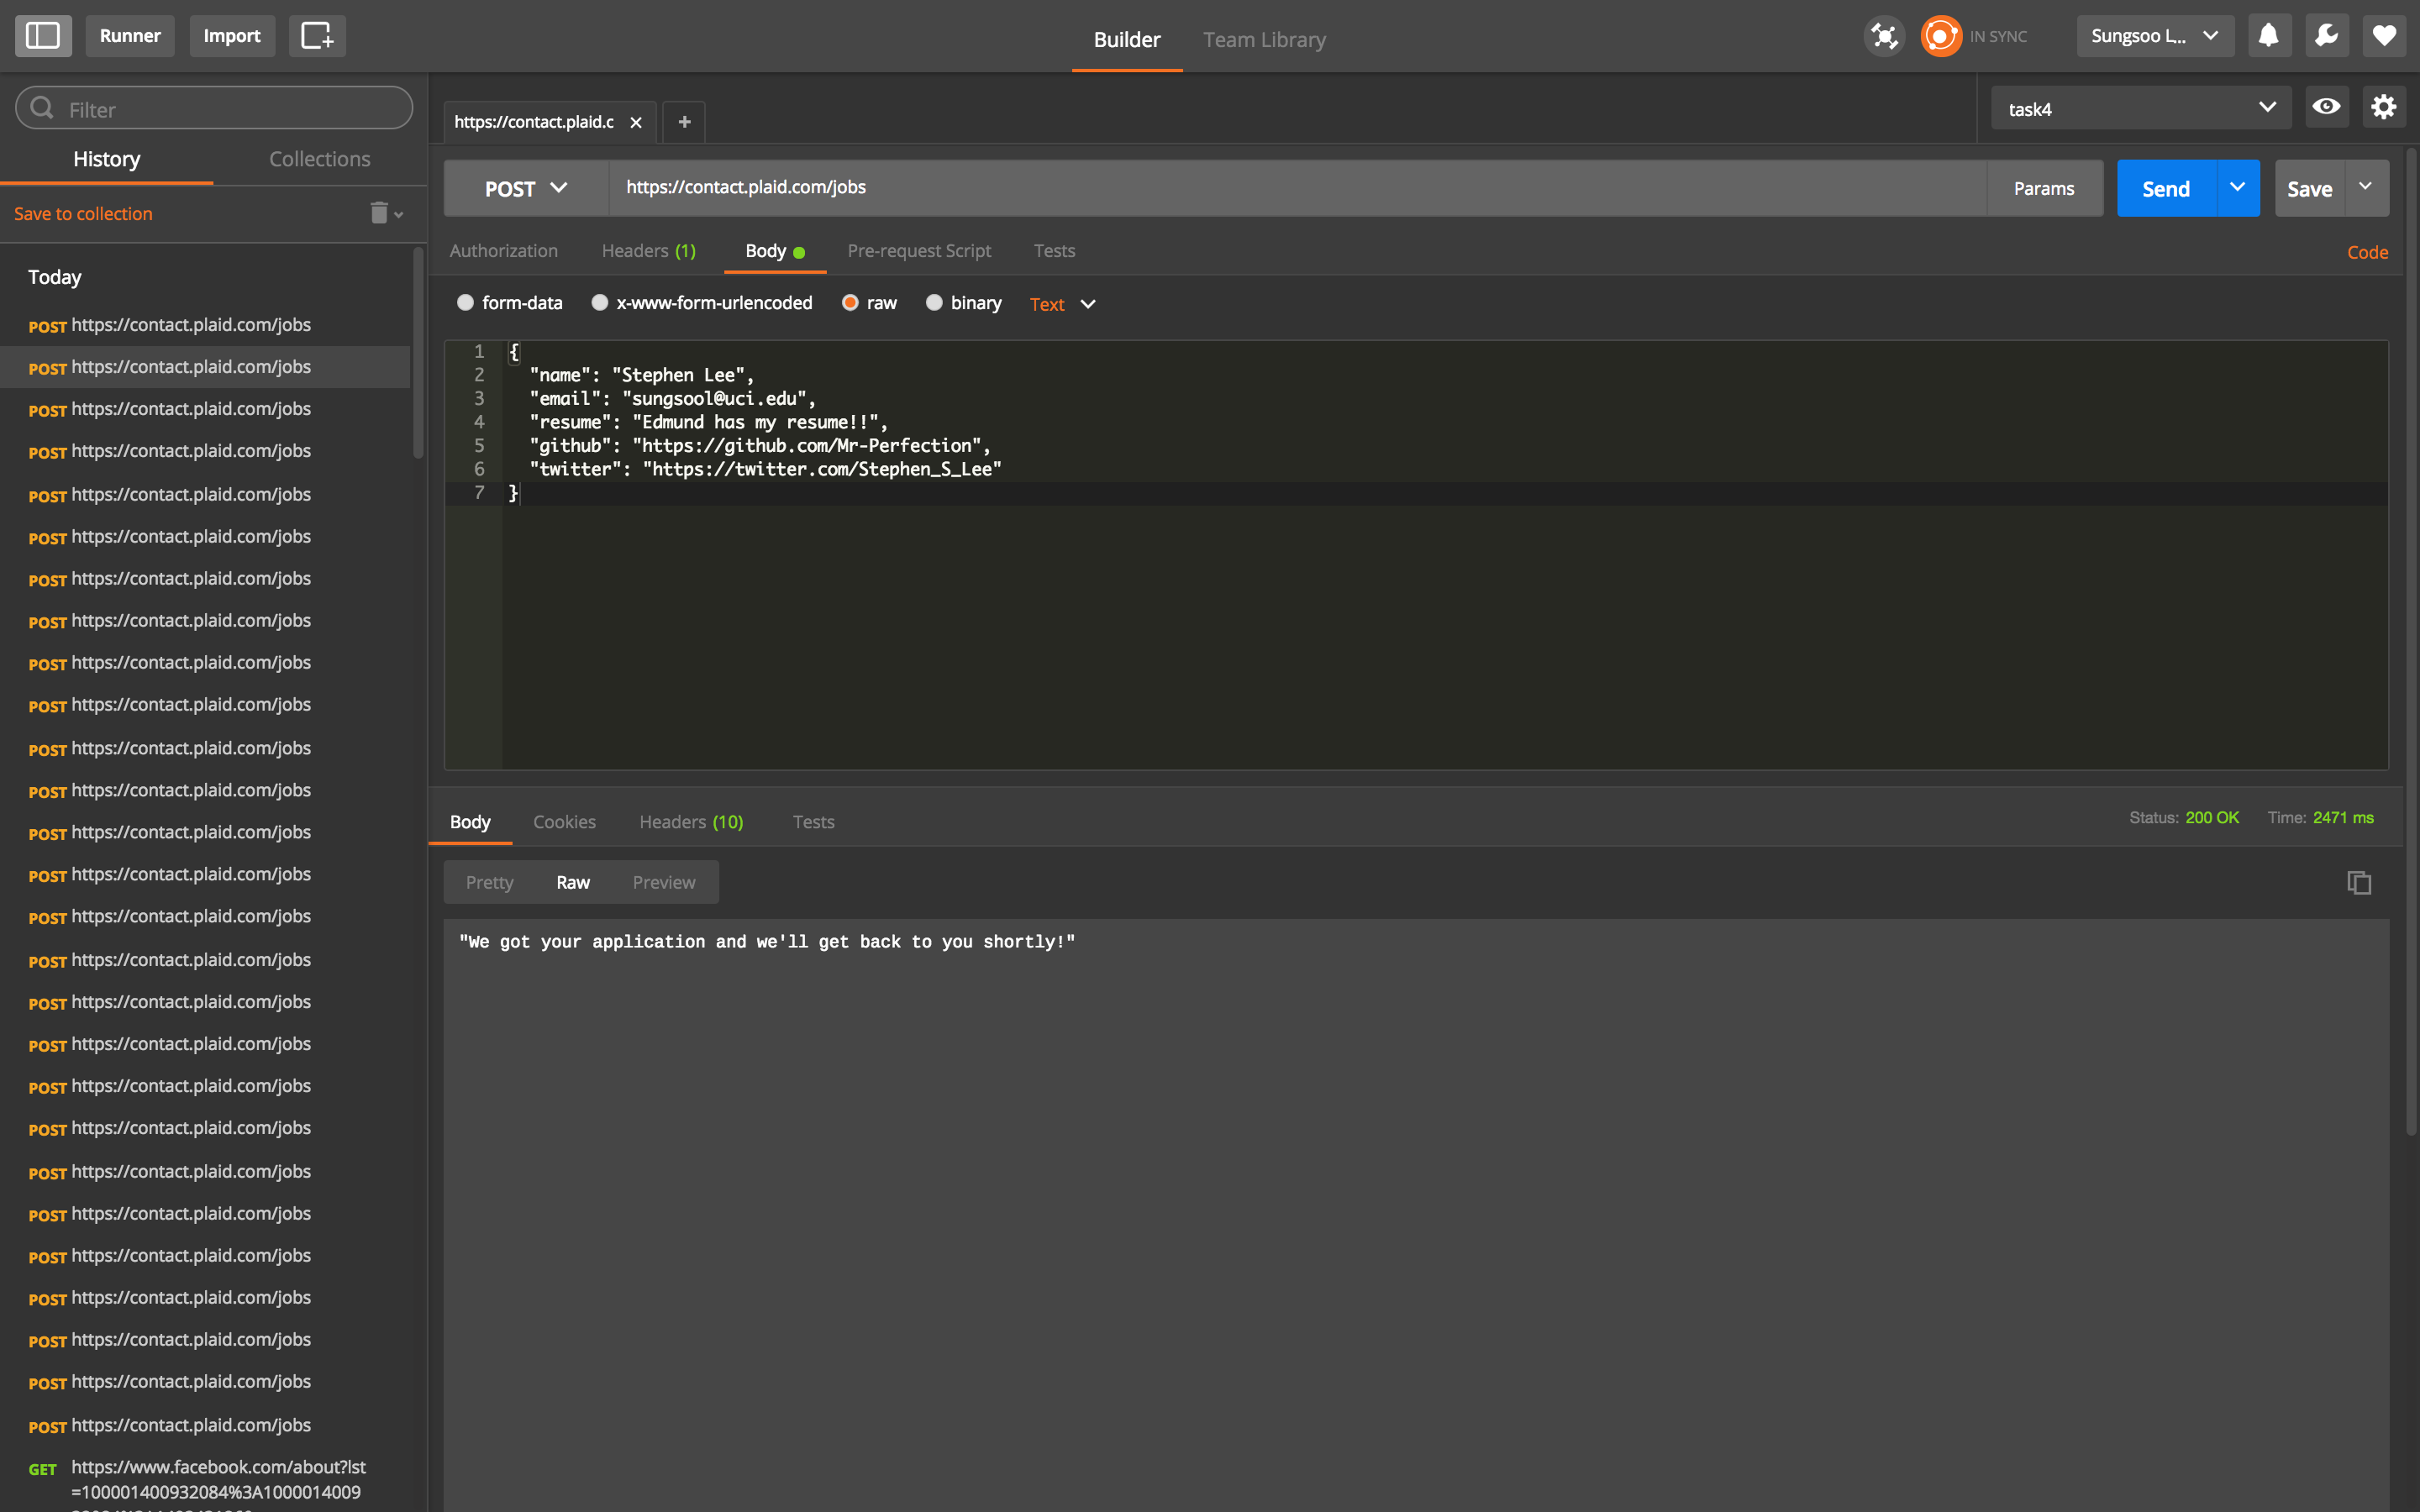Toggle the environment quick look eye icon
2420x1512 pixels.
(x=2326, y=107)
